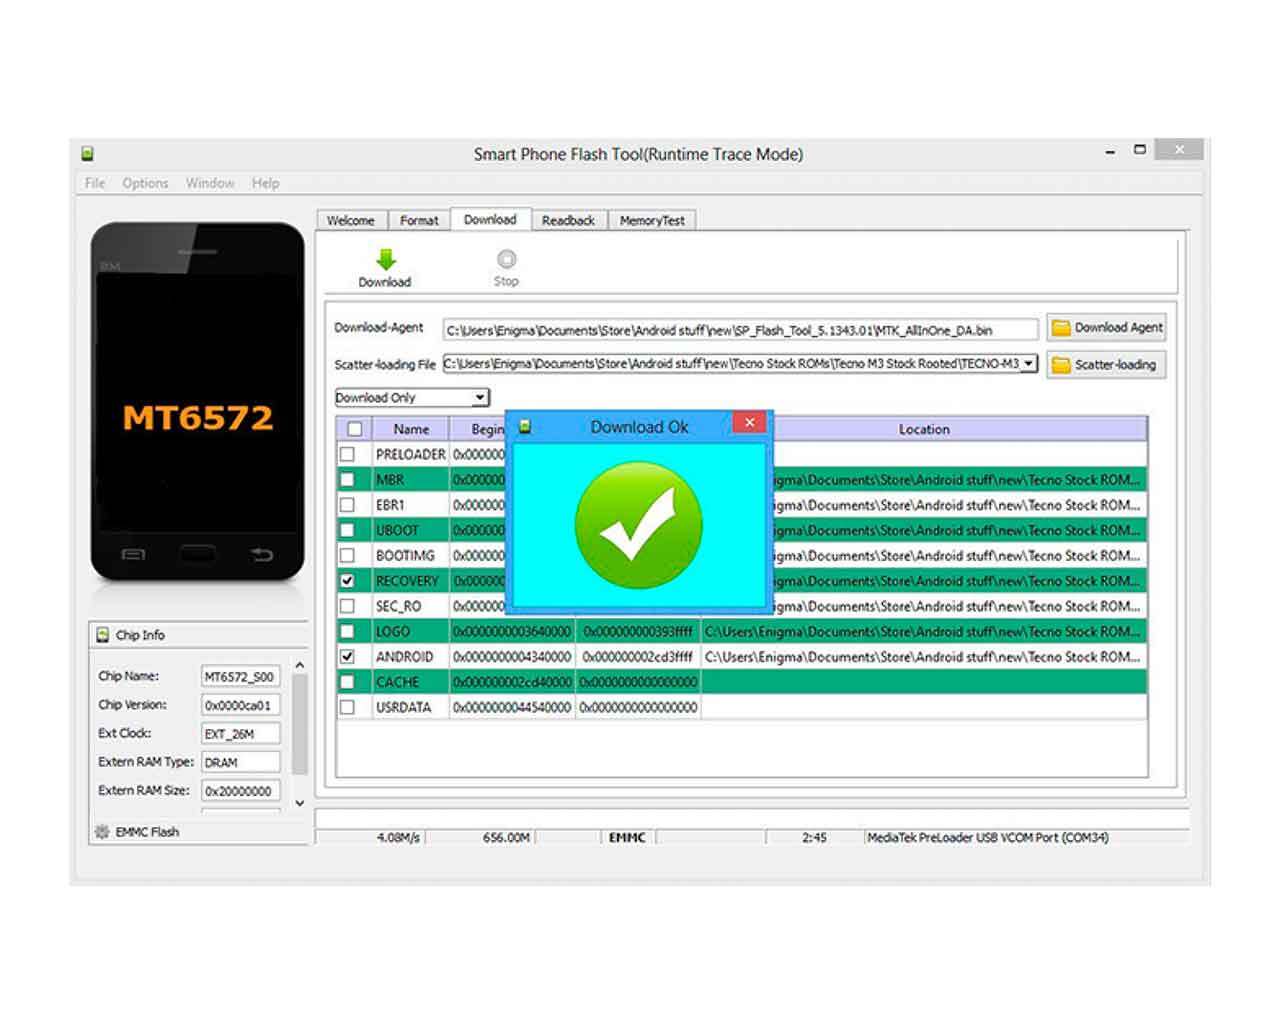Click the green Download arrow icon
Viewport: 1280px width, 1024px height.
click(385, 259)
